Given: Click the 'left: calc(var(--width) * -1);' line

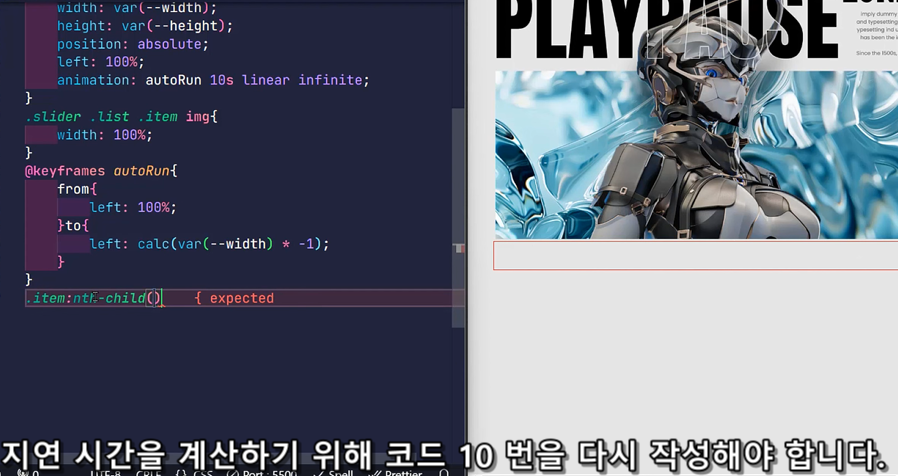Looking at the screenshot, I should 209,244.
